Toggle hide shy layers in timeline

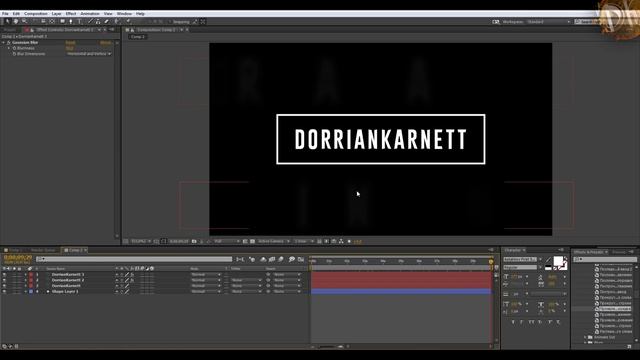[263, 259]
